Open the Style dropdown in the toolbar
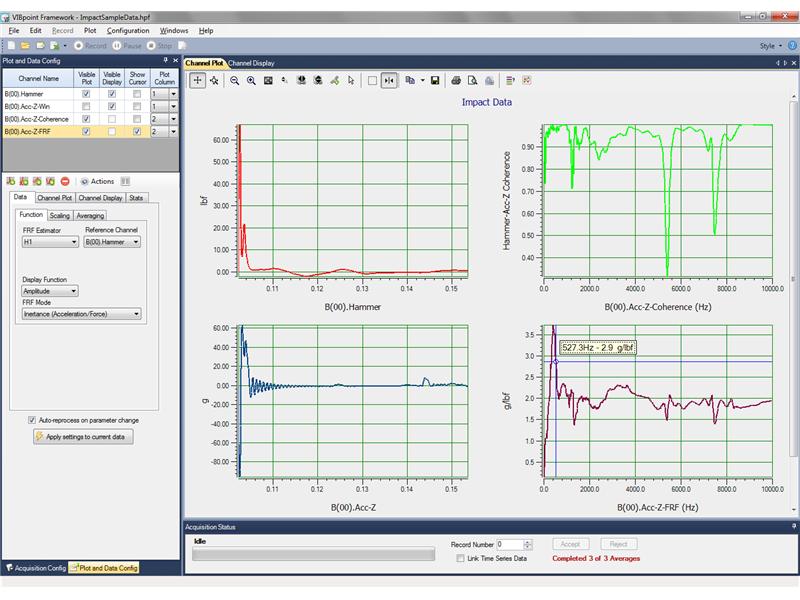The width and height of the screenshot is (800, 600). click(x=770, y=45)
